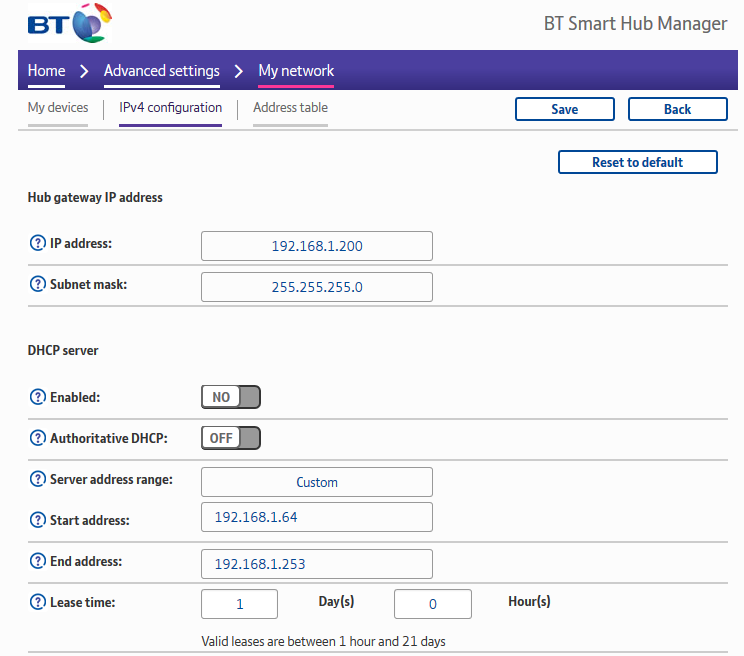Image resolution: width=744 pixels, height=656 pixels.
Task: Click help icon next to DHCP Enabled
Action: coord(38,397)
